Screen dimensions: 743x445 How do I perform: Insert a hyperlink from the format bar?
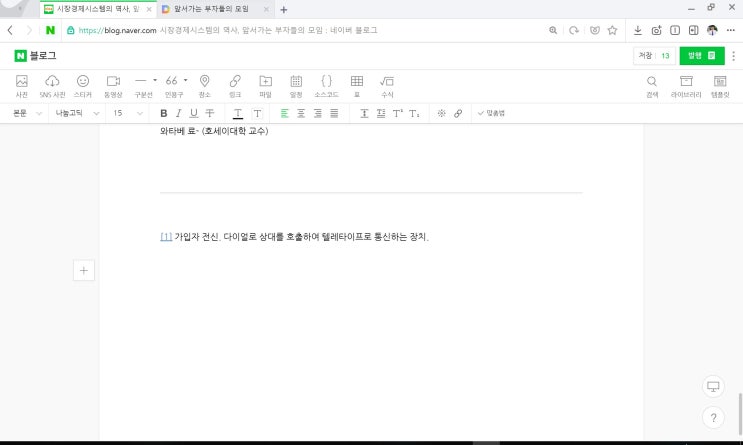tap(458, 113)
